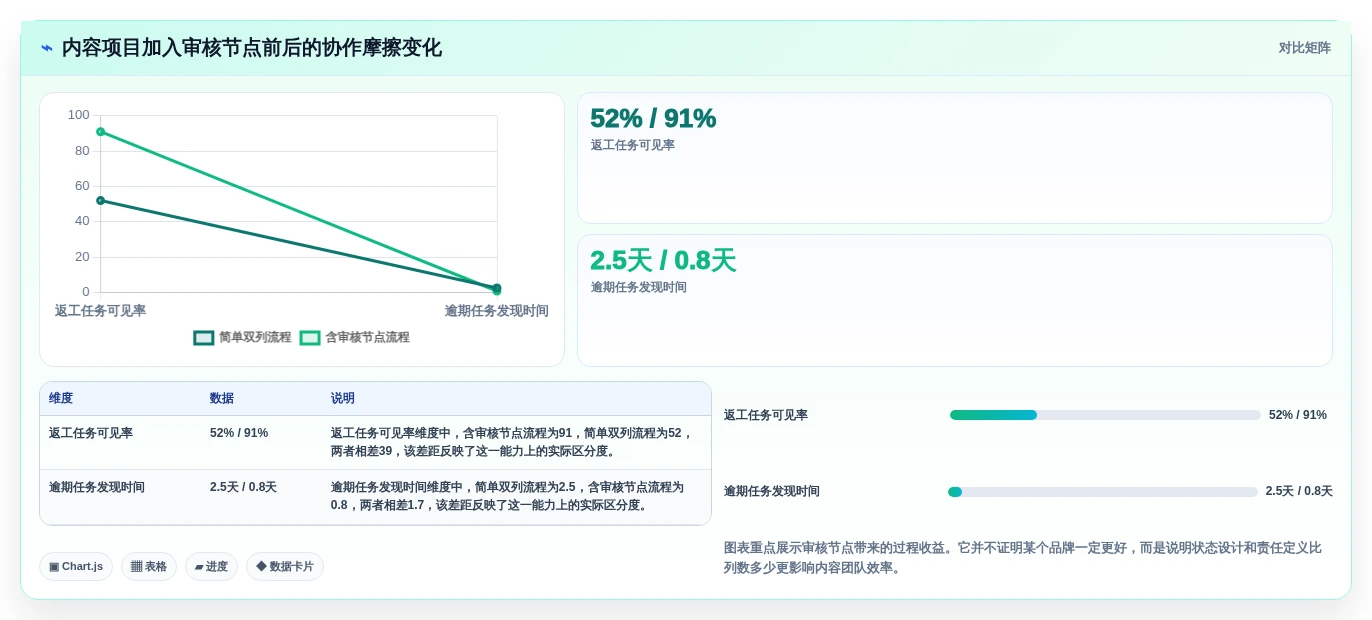Select the 逾期任务发现时间 table row cell
The height and width of the screenshot is (620, 1372).
point(97,487)
